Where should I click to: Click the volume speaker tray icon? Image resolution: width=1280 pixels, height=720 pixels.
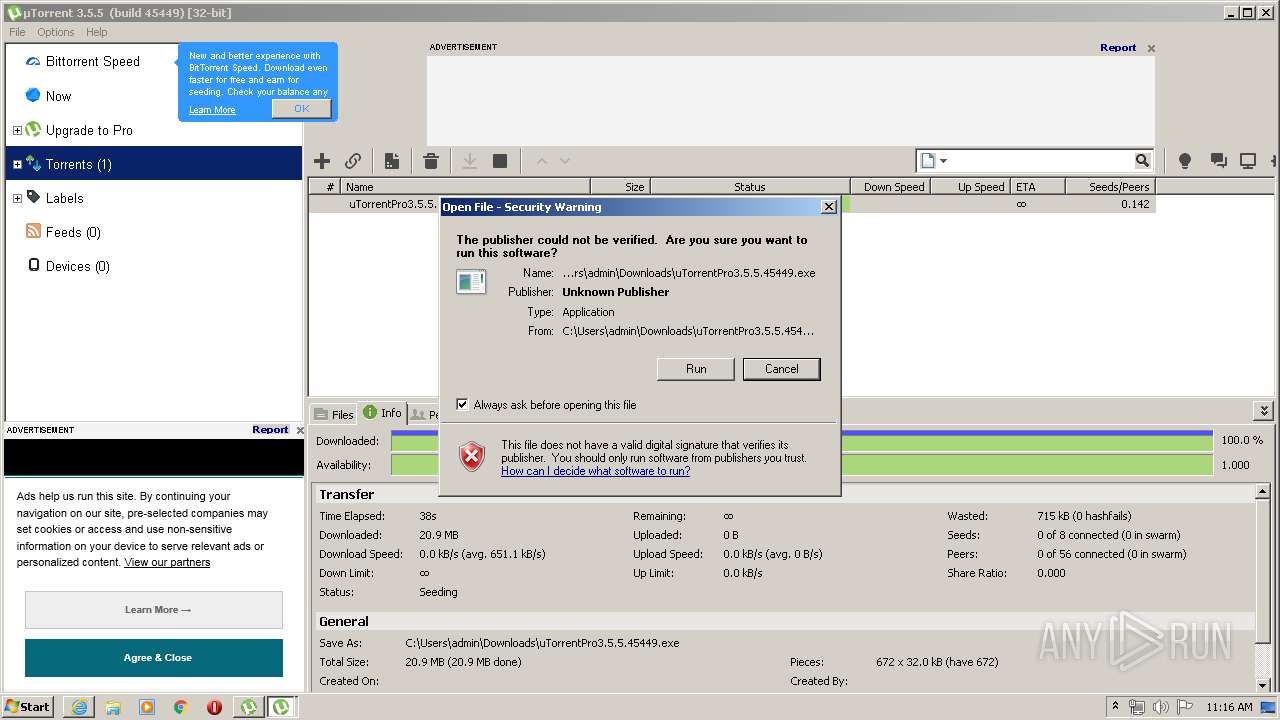[x=1161, y=707]
